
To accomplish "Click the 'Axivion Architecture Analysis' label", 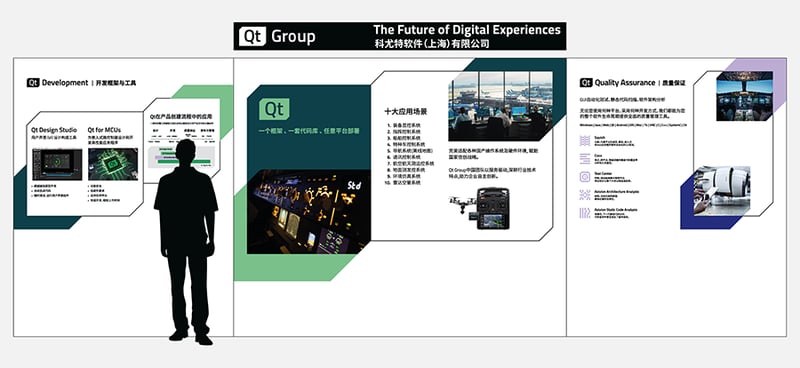I will pyautogui.click(x=617, y=191).
